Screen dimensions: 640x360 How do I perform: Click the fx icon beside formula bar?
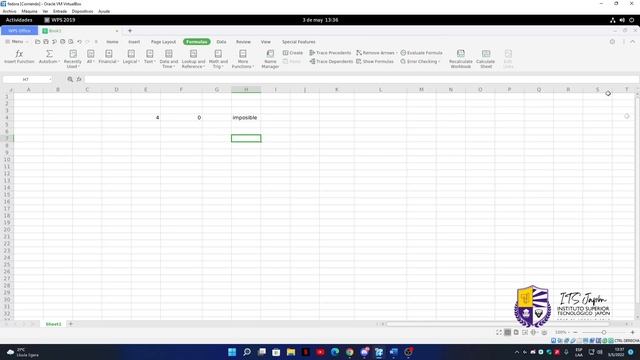click(x=79, y=79)
